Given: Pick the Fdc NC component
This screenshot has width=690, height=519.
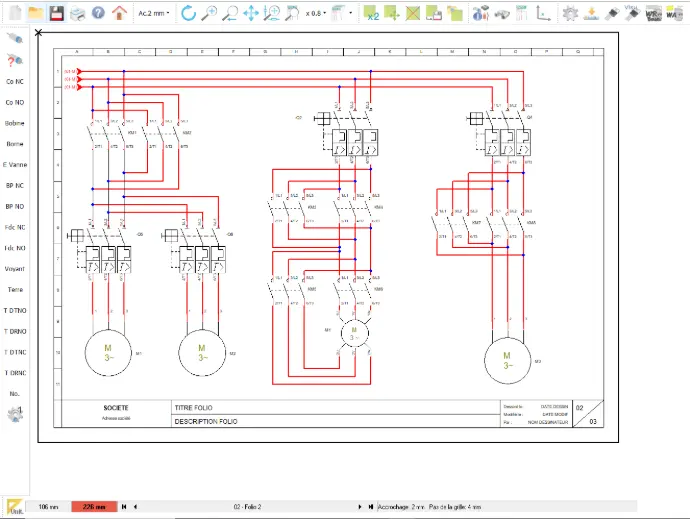Looking at the screenshot, I should tap(15, 227).
